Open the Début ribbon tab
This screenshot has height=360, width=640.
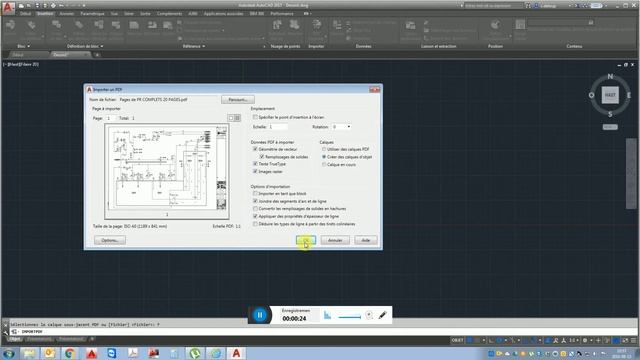tap(25, 13)
